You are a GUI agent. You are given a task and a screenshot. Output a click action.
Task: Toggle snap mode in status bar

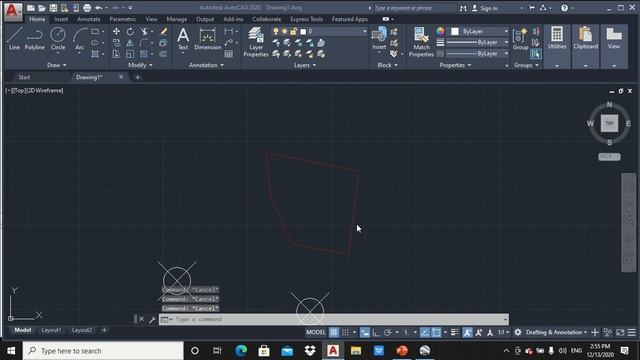345,332
